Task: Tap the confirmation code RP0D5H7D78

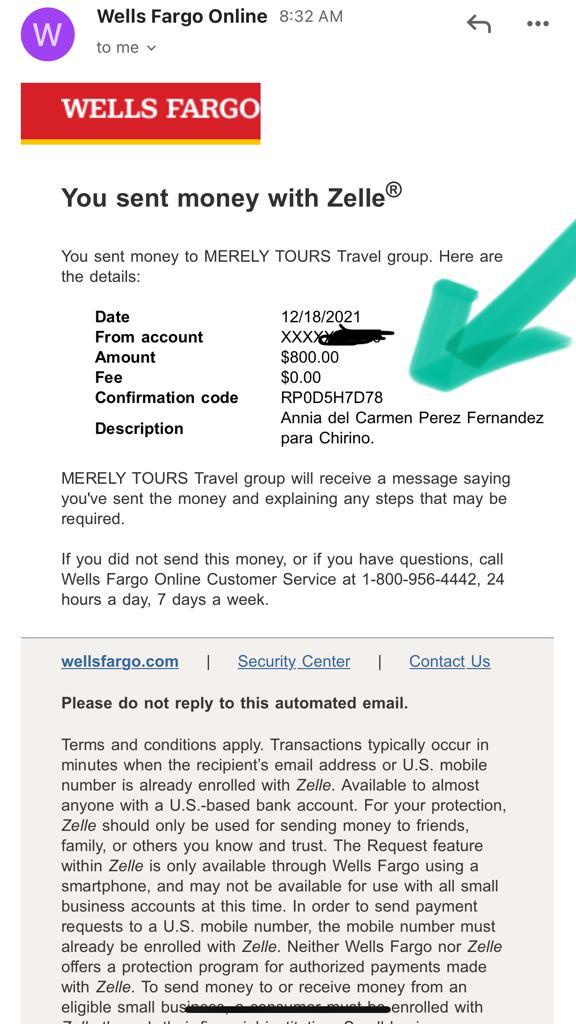Action: coord(332,397)
